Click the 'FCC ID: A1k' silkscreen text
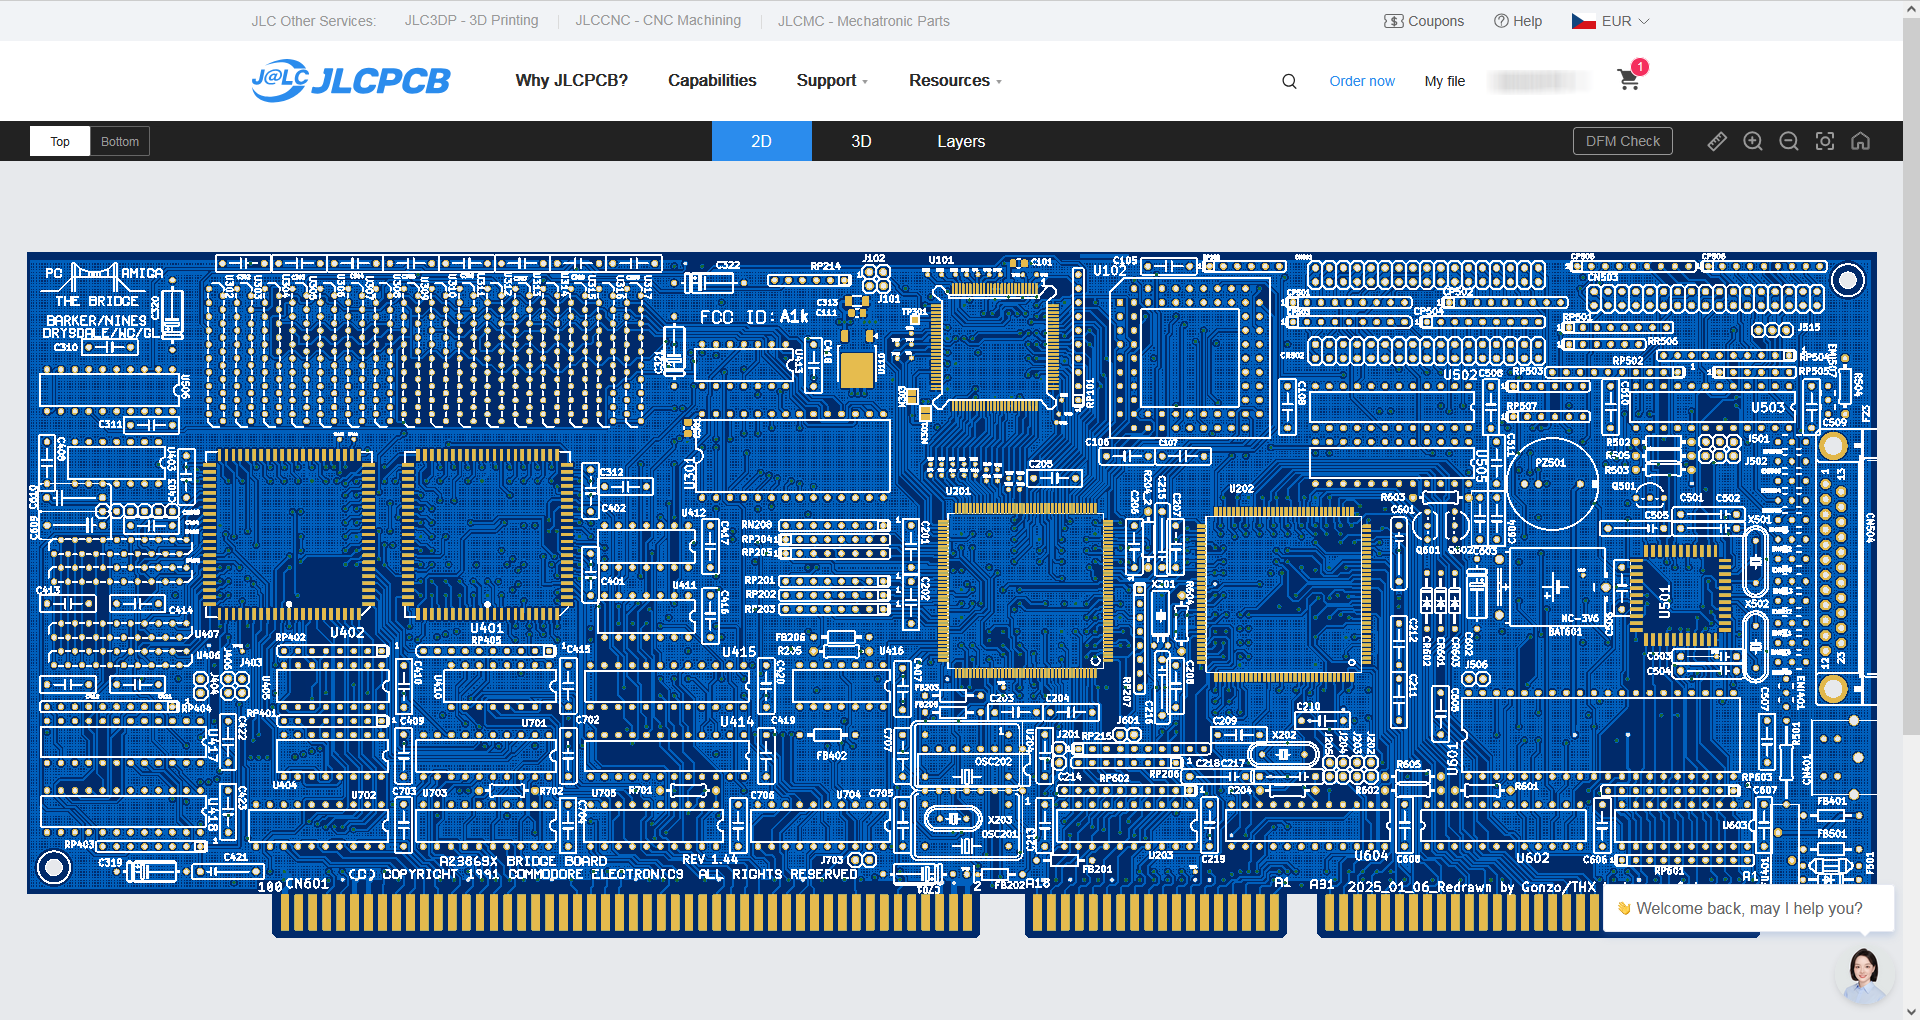The image size is (1920, 1020). (x=753, y=317)
